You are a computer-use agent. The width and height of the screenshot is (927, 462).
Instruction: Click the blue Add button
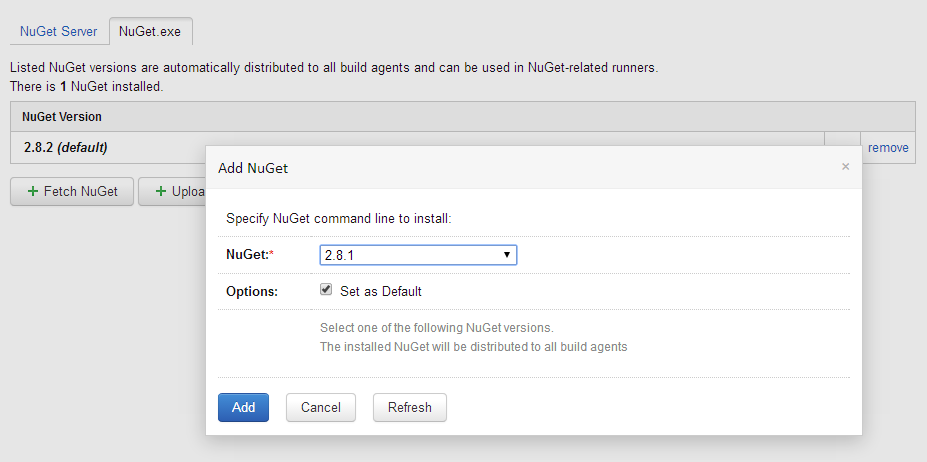coord(243,408)
